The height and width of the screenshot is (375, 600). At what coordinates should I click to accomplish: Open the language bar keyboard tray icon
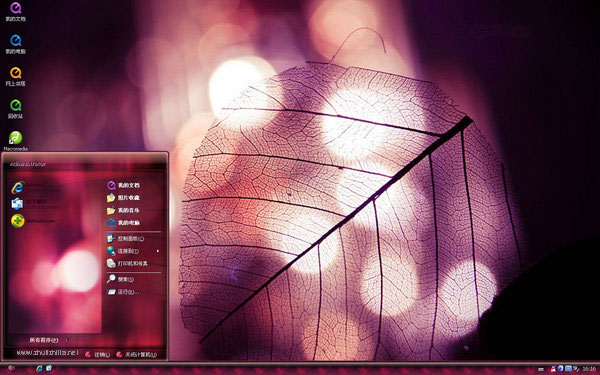point(541,369)
